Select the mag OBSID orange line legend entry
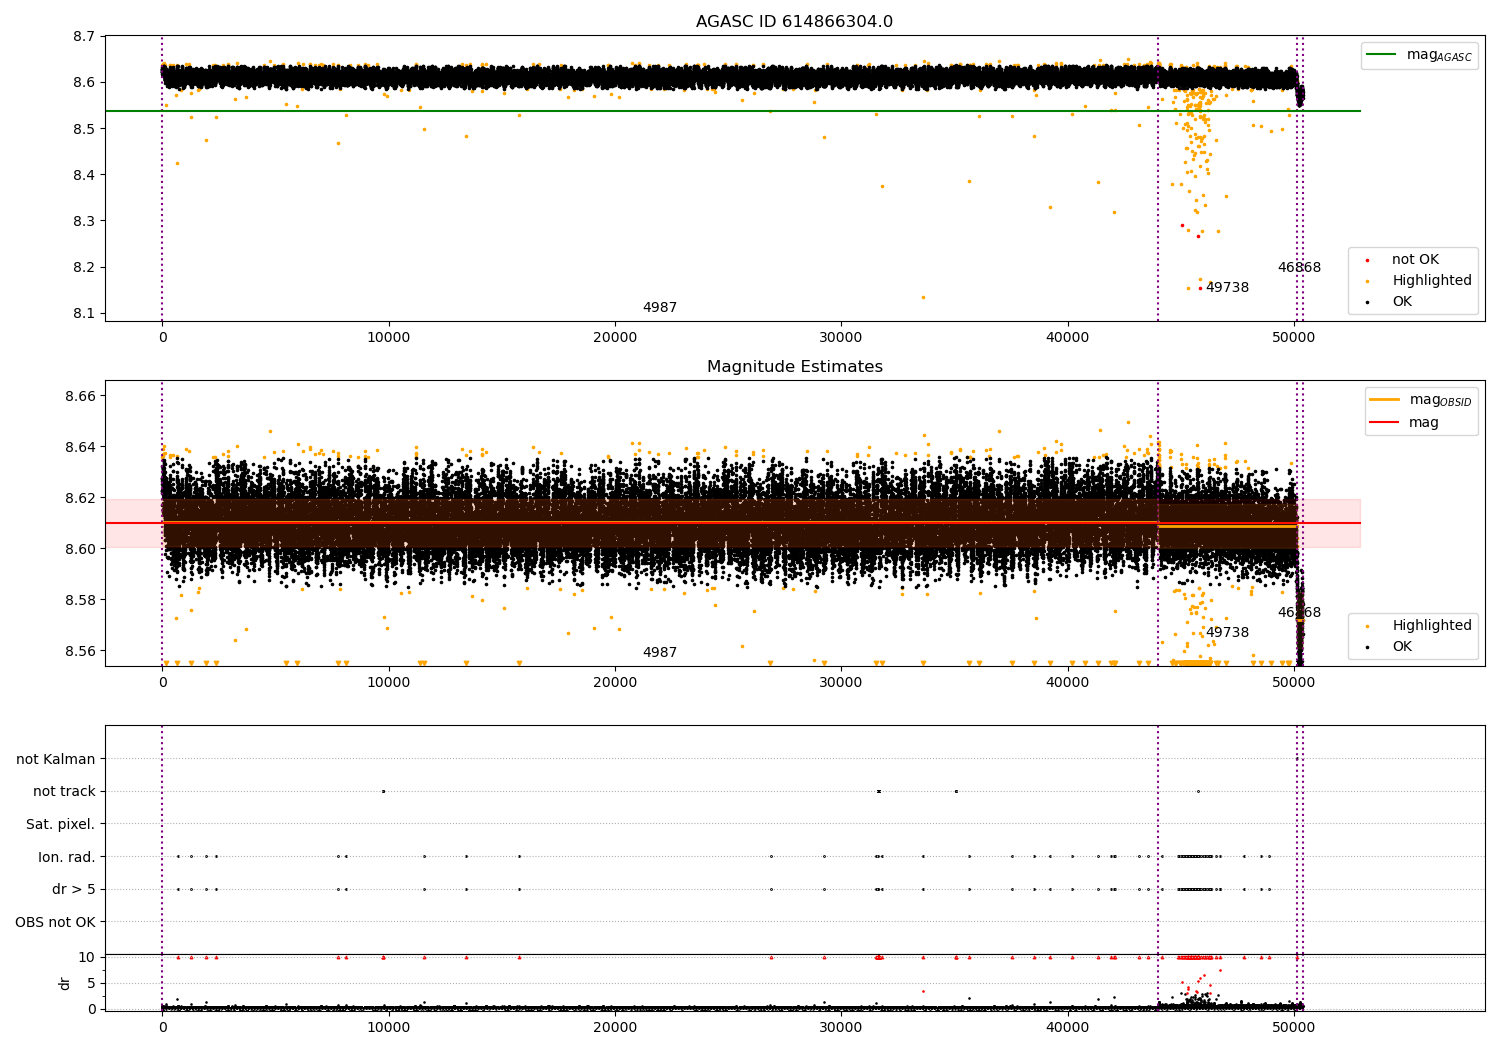The width and height of the screenshot is (1500, 1050). (1420, 400)
